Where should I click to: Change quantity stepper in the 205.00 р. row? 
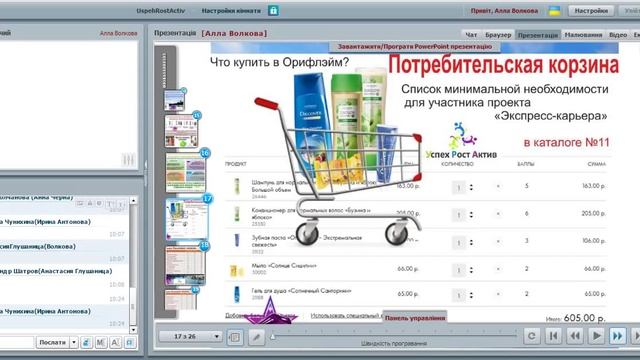[x=471, y=215]
